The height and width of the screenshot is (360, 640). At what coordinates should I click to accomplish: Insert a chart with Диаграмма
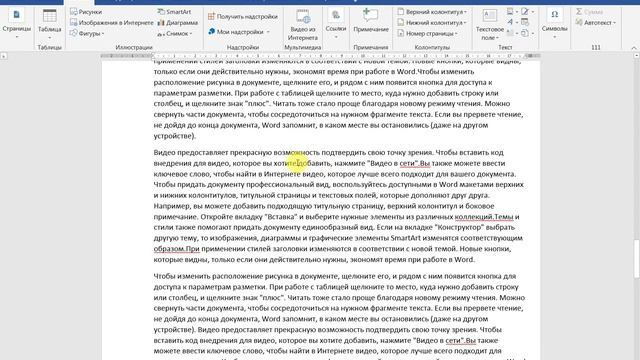point(178,23)
